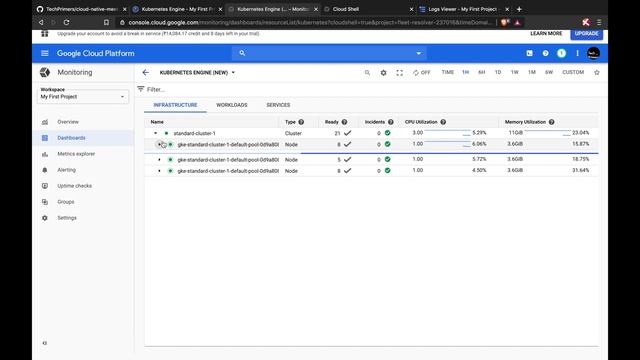Click the Metrics explorer bar chart icon
640x360 pixels.
[x=45, y=154]
